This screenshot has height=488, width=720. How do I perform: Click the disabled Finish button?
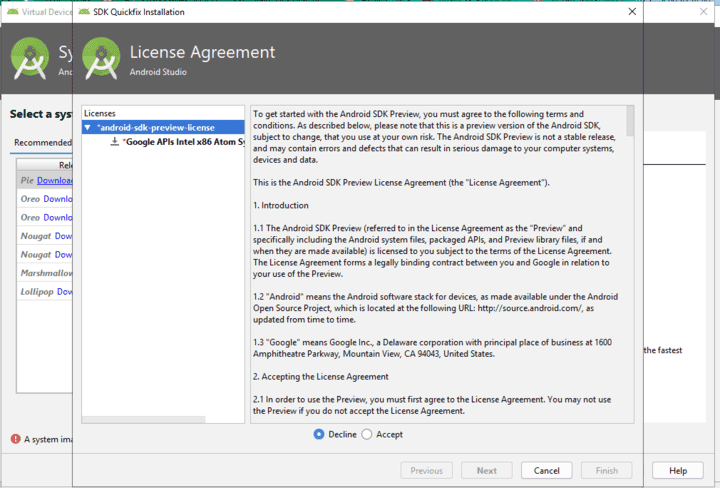click(607, 471)
